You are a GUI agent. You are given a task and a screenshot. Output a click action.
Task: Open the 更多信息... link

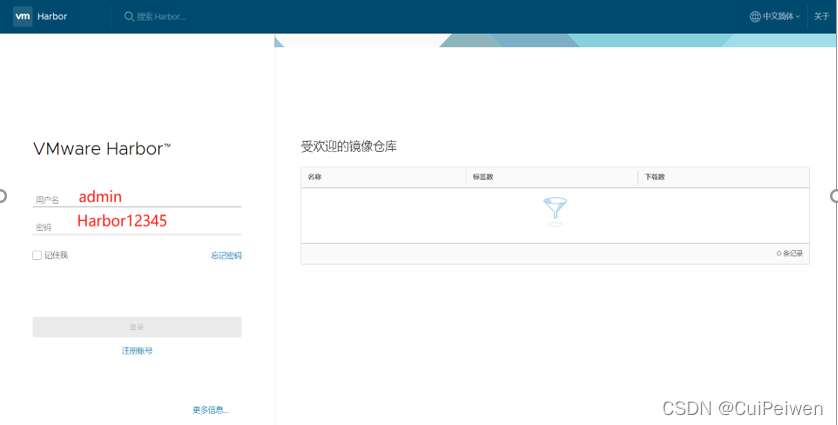211,410
